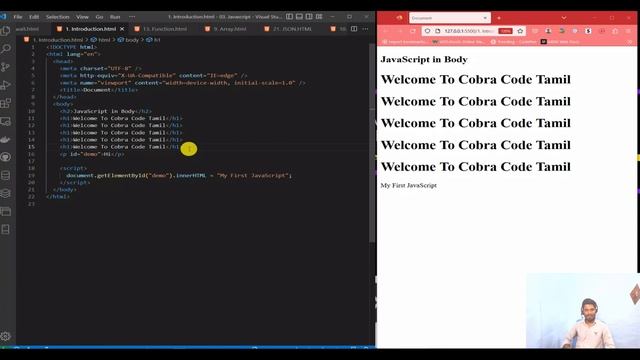This screenshot has height=360, width=640.
Task: Click the title Document line in the editor
Action: tap(99, 90)
